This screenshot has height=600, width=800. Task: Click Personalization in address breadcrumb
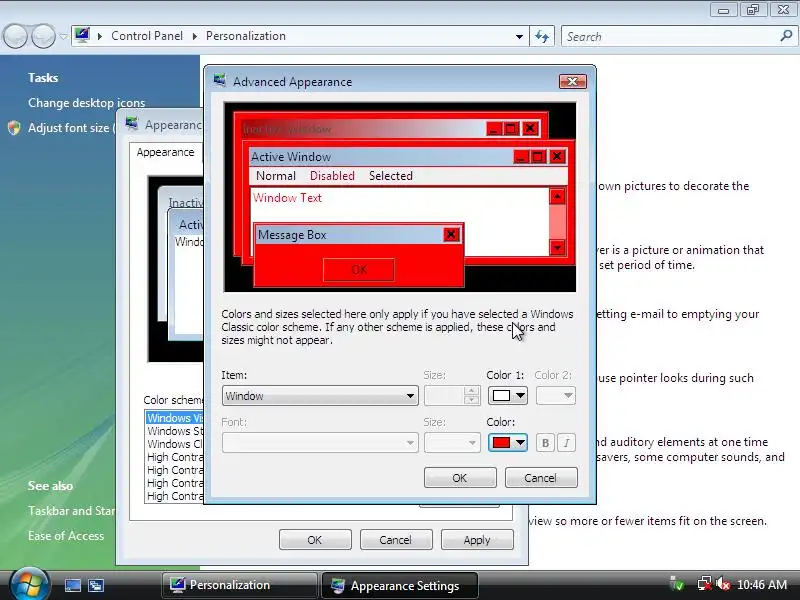pos(246,36)
